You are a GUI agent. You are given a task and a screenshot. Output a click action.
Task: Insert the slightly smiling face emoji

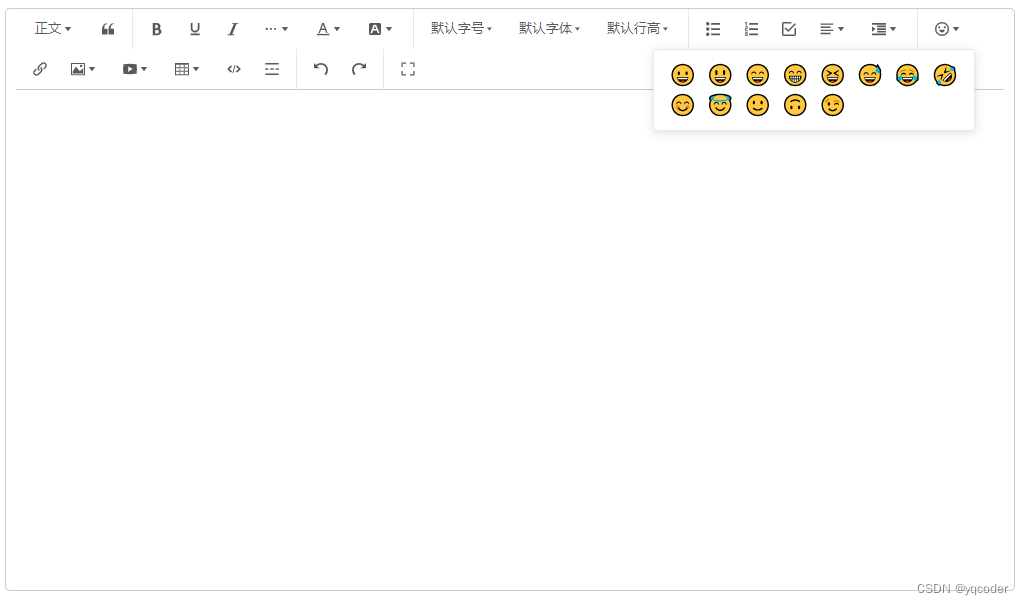coord(758,105)
